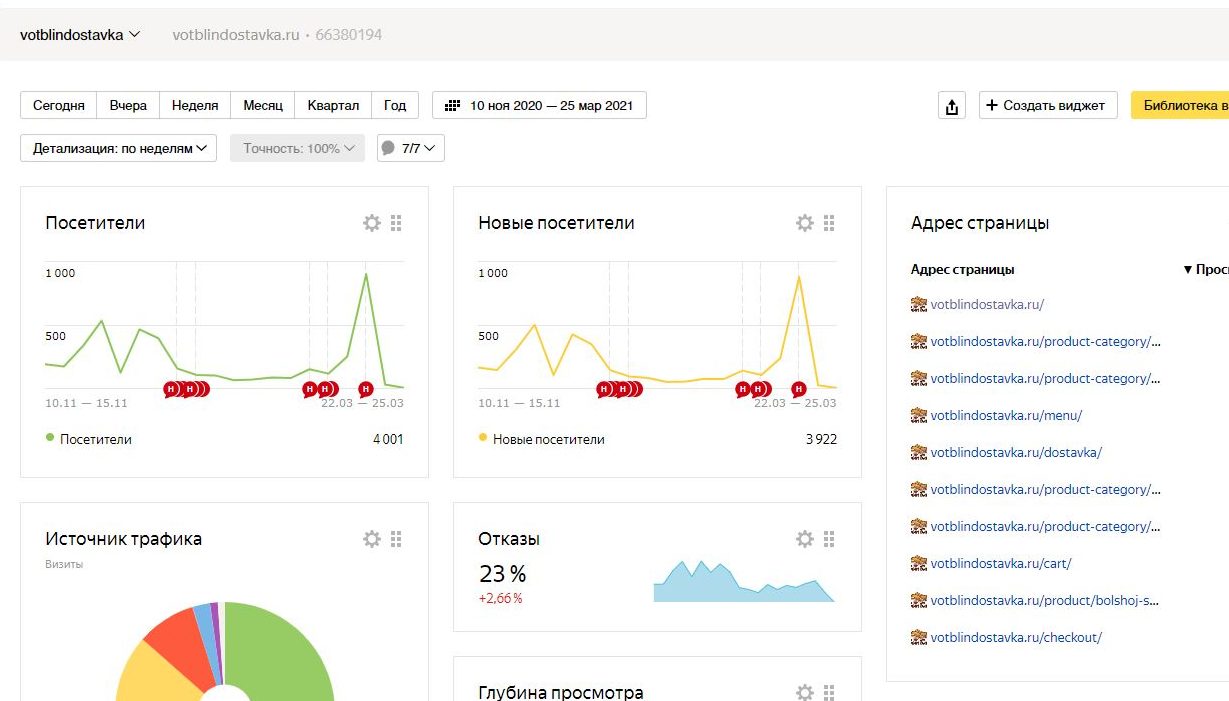Image resolution: width=1229 pixels, height=701 pixels.
Task: Click the Адрес страницы widget title
Action: [980, 223]
